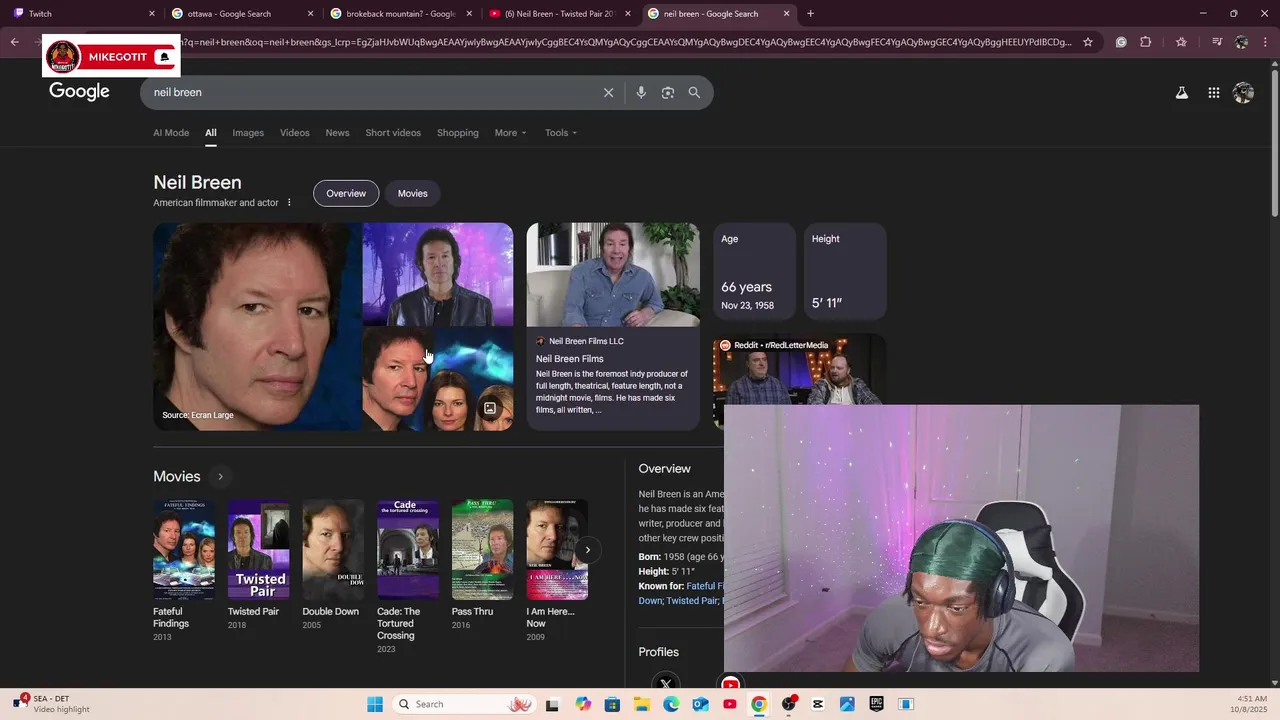Open Windows Start menu
1280x720 pixels.
click(x=375, y=704)
